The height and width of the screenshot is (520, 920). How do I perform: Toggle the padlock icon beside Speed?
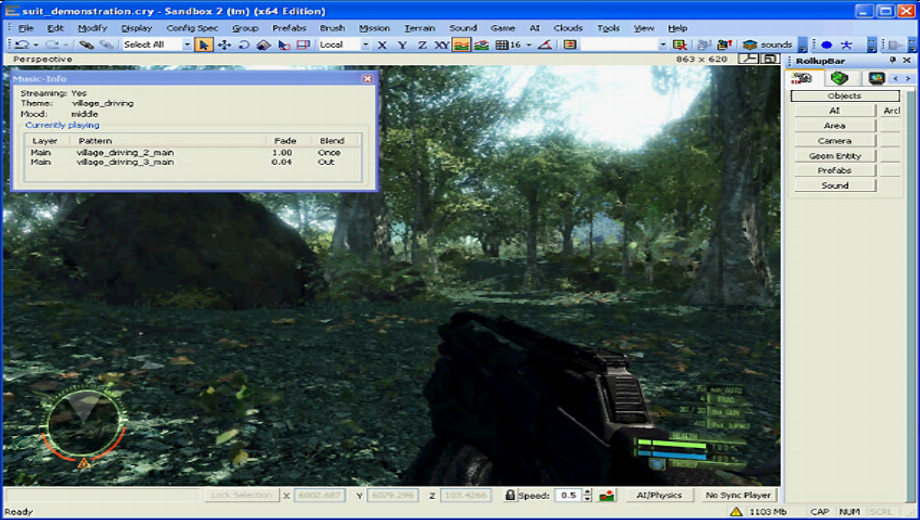click(x=510, y=495)
